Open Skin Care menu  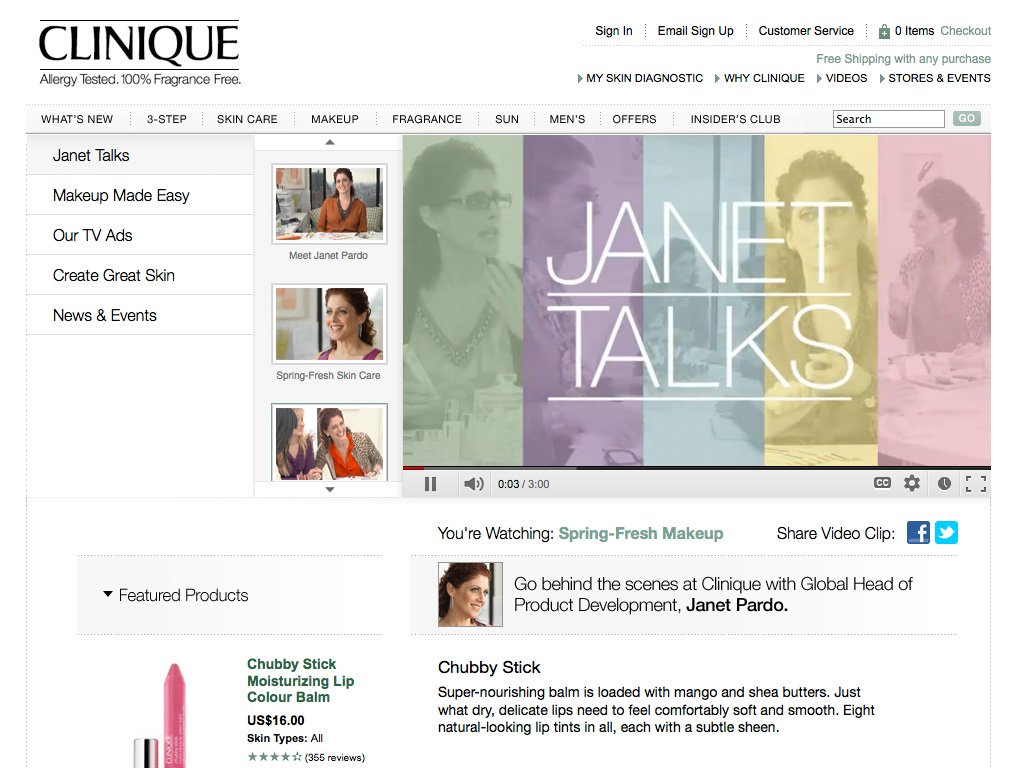[247, 119]
